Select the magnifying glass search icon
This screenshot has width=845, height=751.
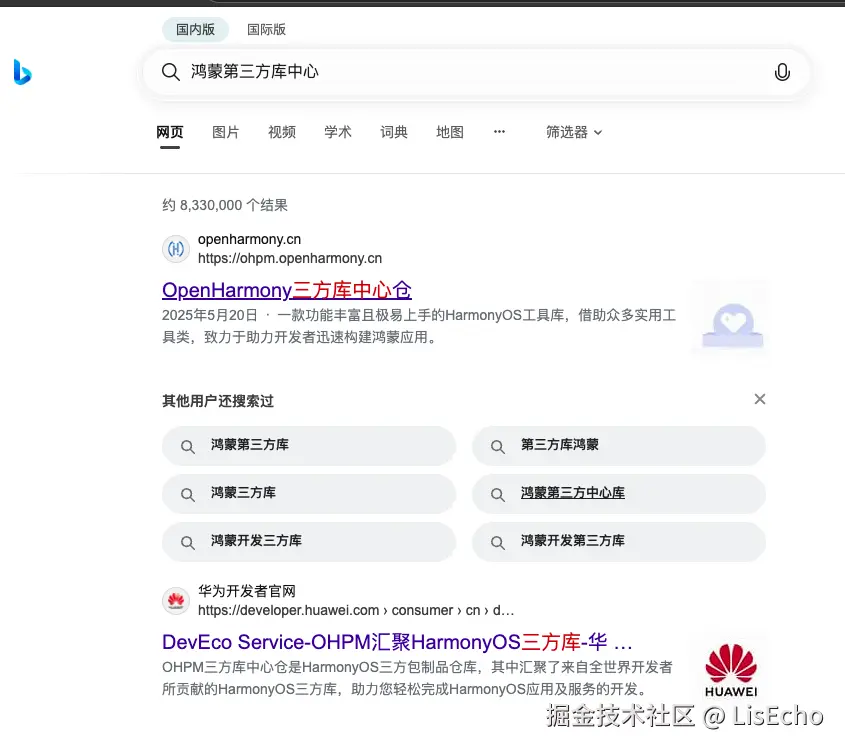pos(170,72)
